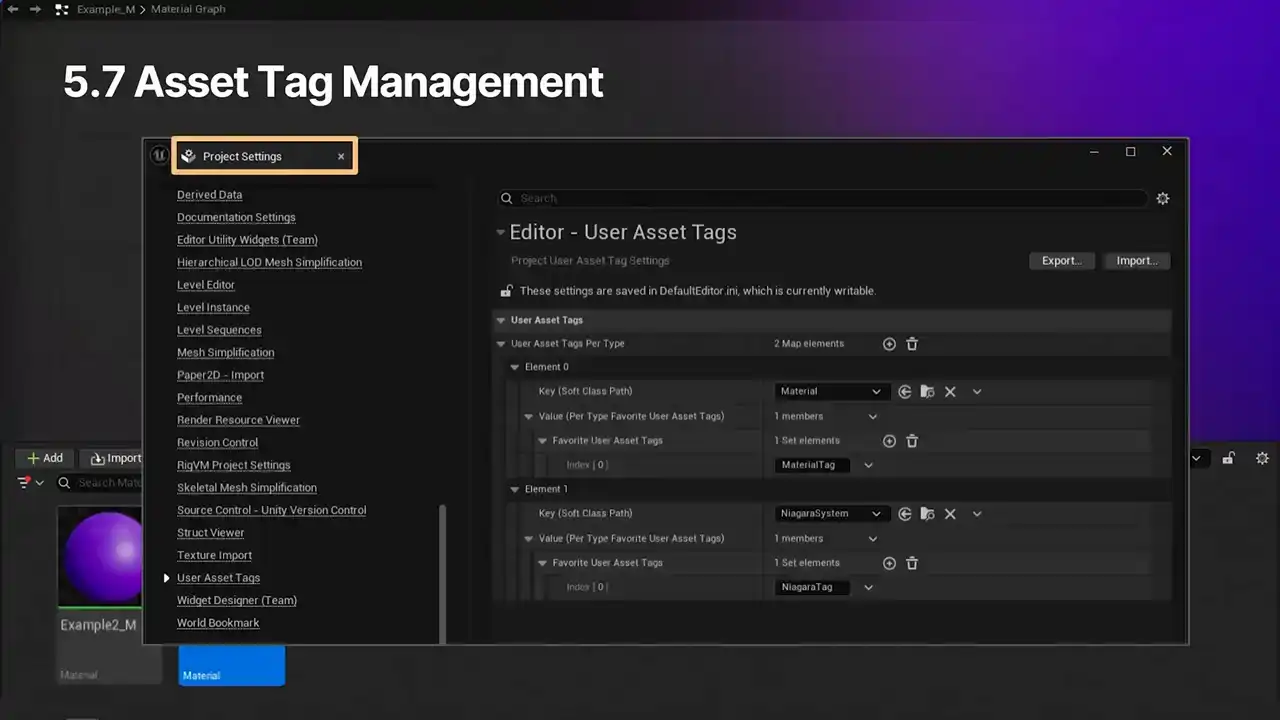
Task: Click the lock icon beside DefaultEditor.ini message
Action: pos(507,291)
